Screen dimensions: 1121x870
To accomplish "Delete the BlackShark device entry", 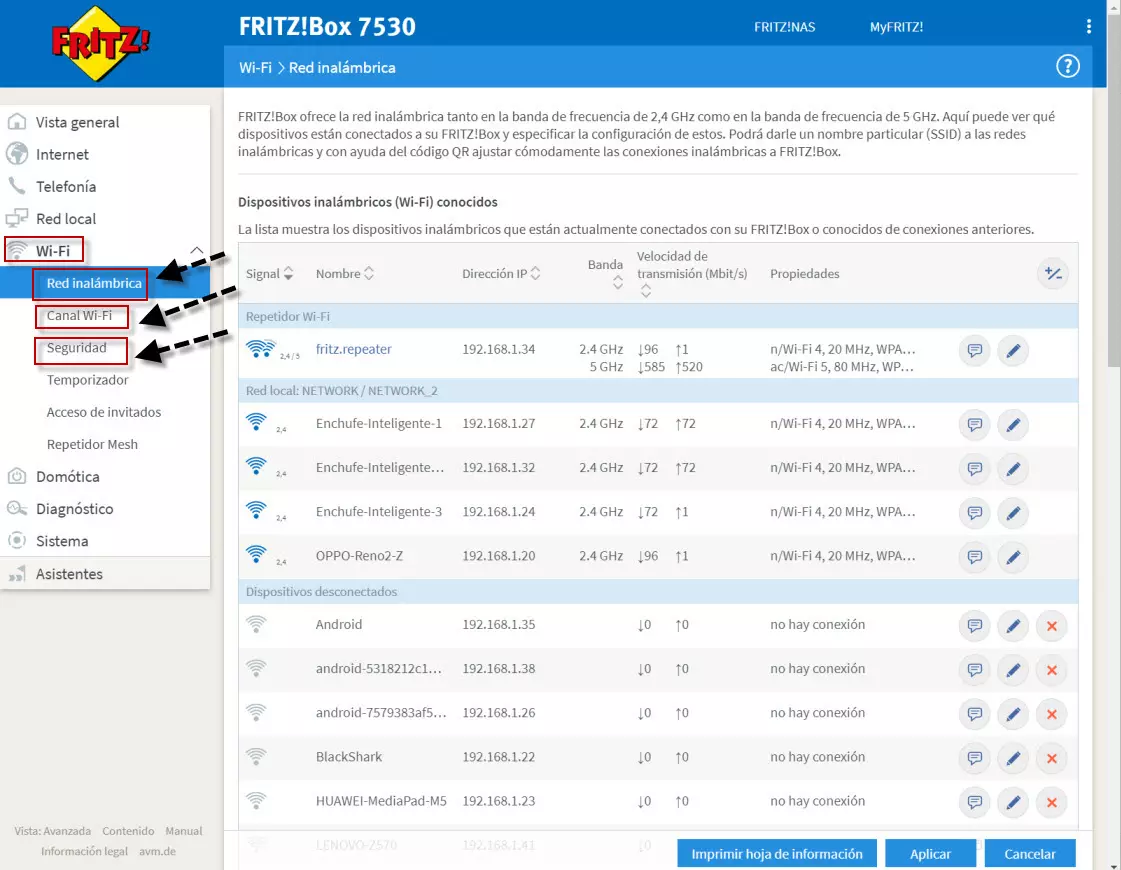I will pos(1052,758).
